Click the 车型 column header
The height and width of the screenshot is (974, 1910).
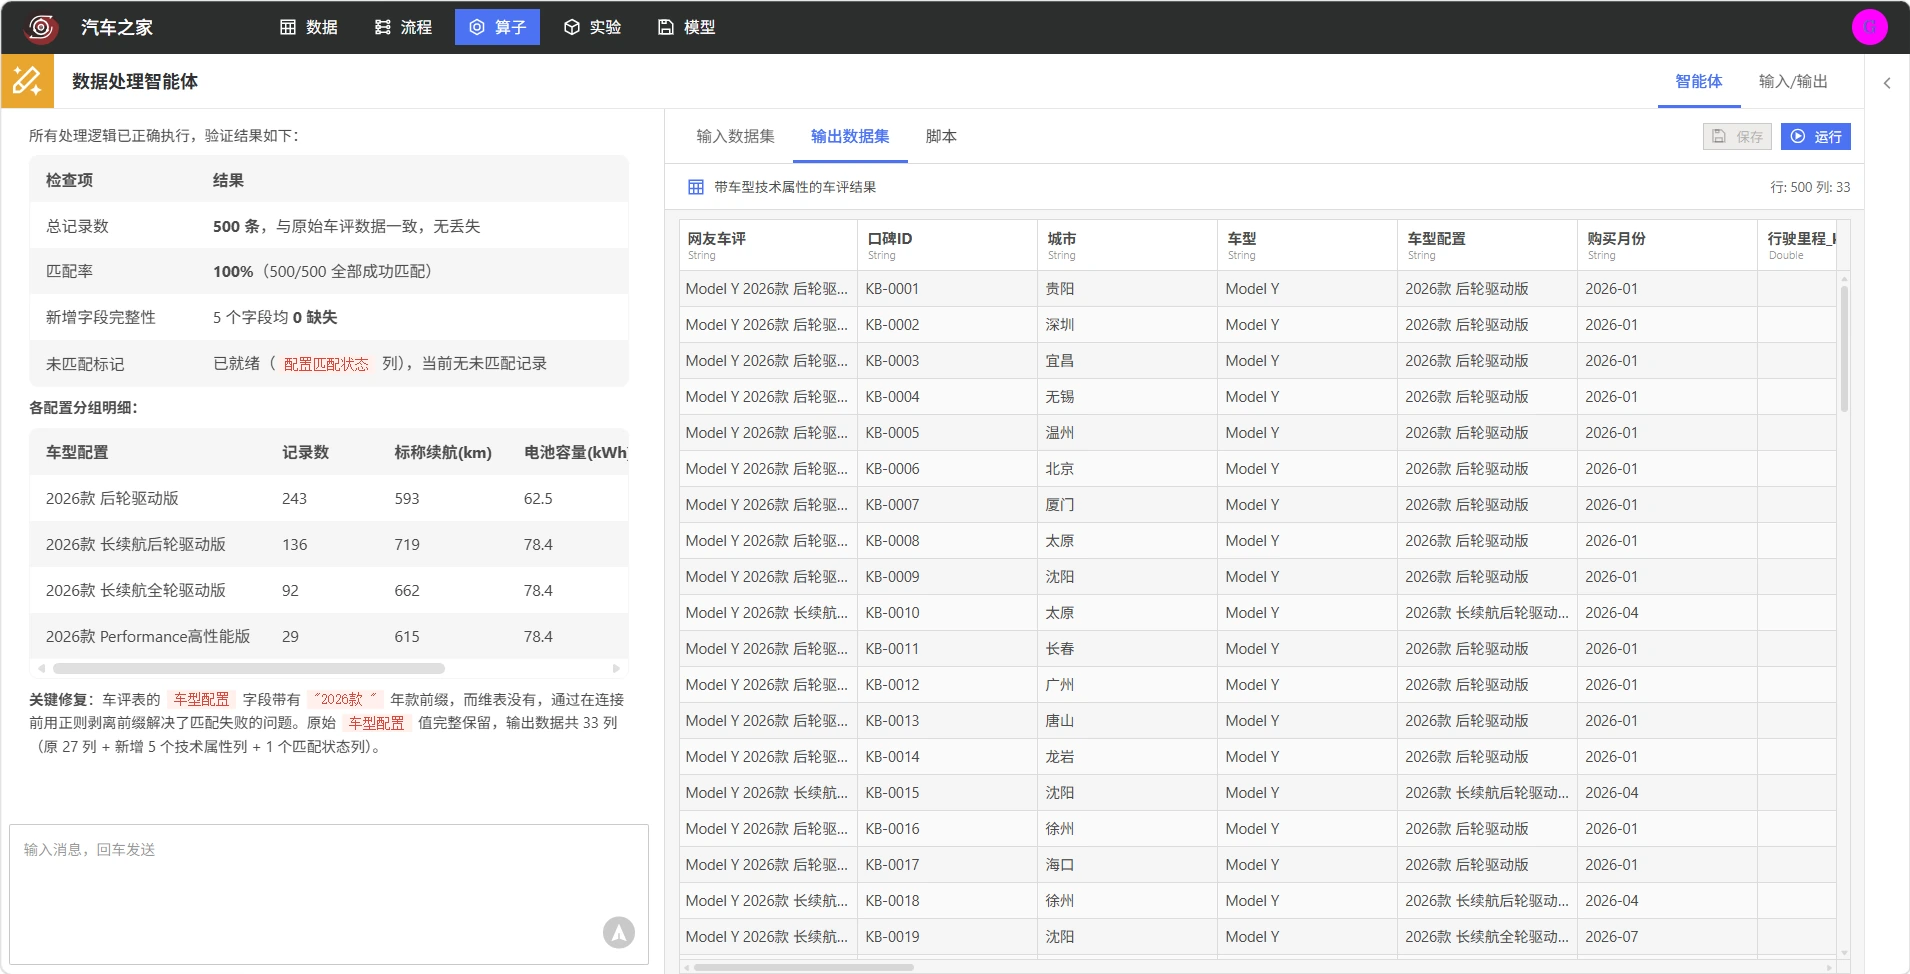coord(1307,245)
